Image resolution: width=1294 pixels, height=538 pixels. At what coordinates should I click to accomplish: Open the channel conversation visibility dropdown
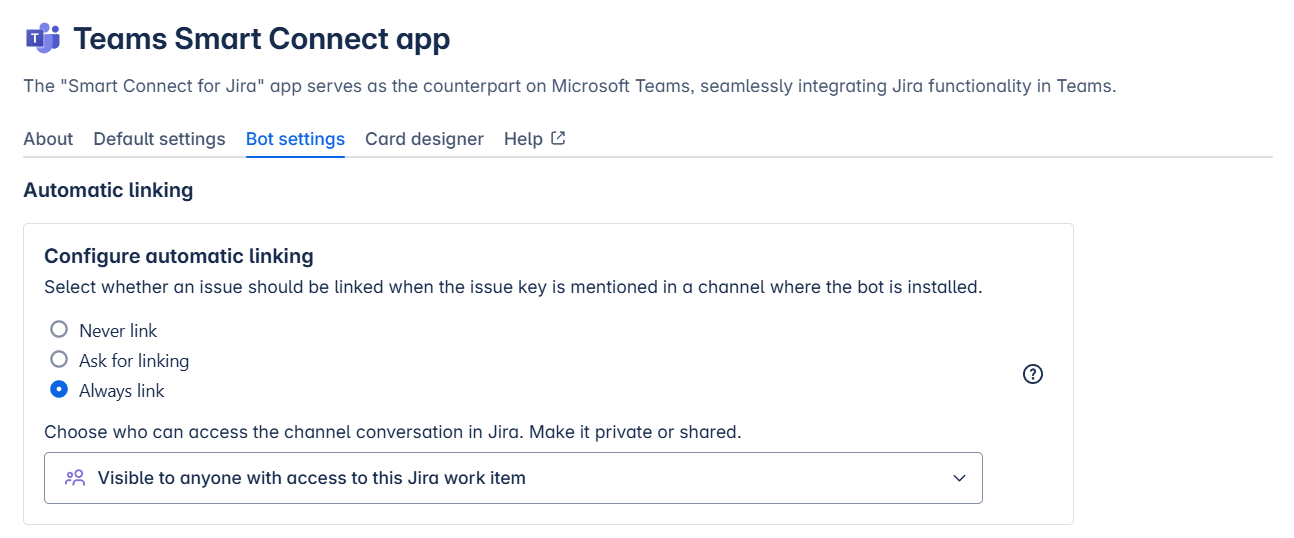[513, 478]
